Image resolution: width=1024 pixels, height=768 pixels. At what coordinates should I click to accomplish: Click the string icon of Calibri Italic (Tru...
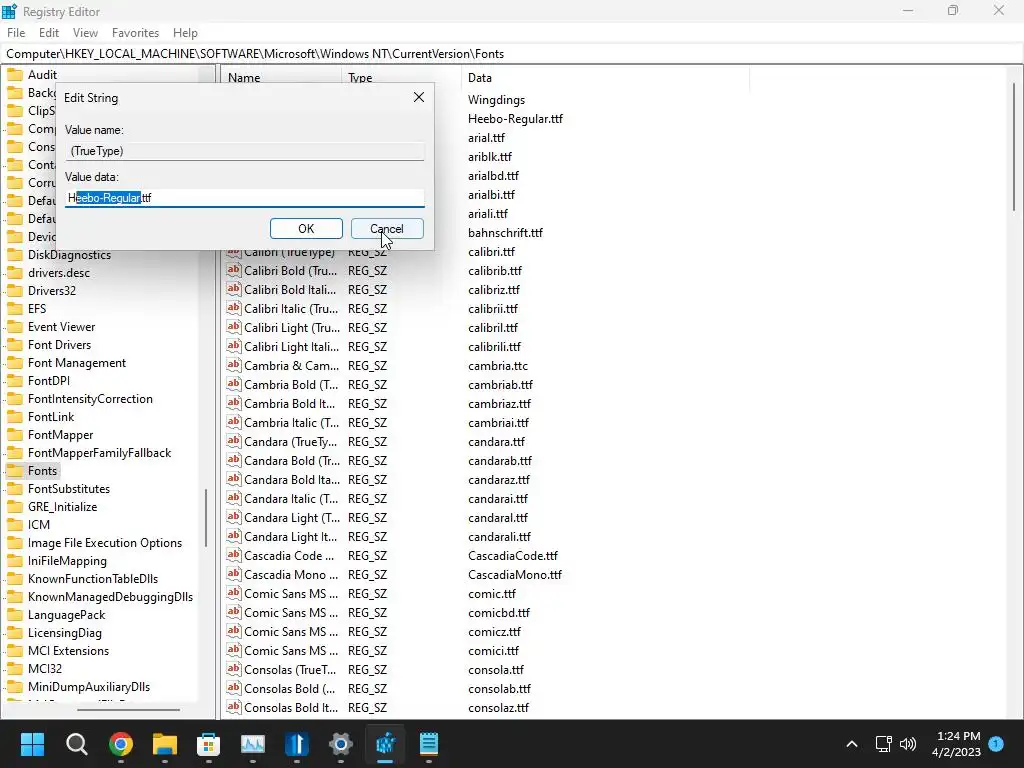click(x=233, y=308)
